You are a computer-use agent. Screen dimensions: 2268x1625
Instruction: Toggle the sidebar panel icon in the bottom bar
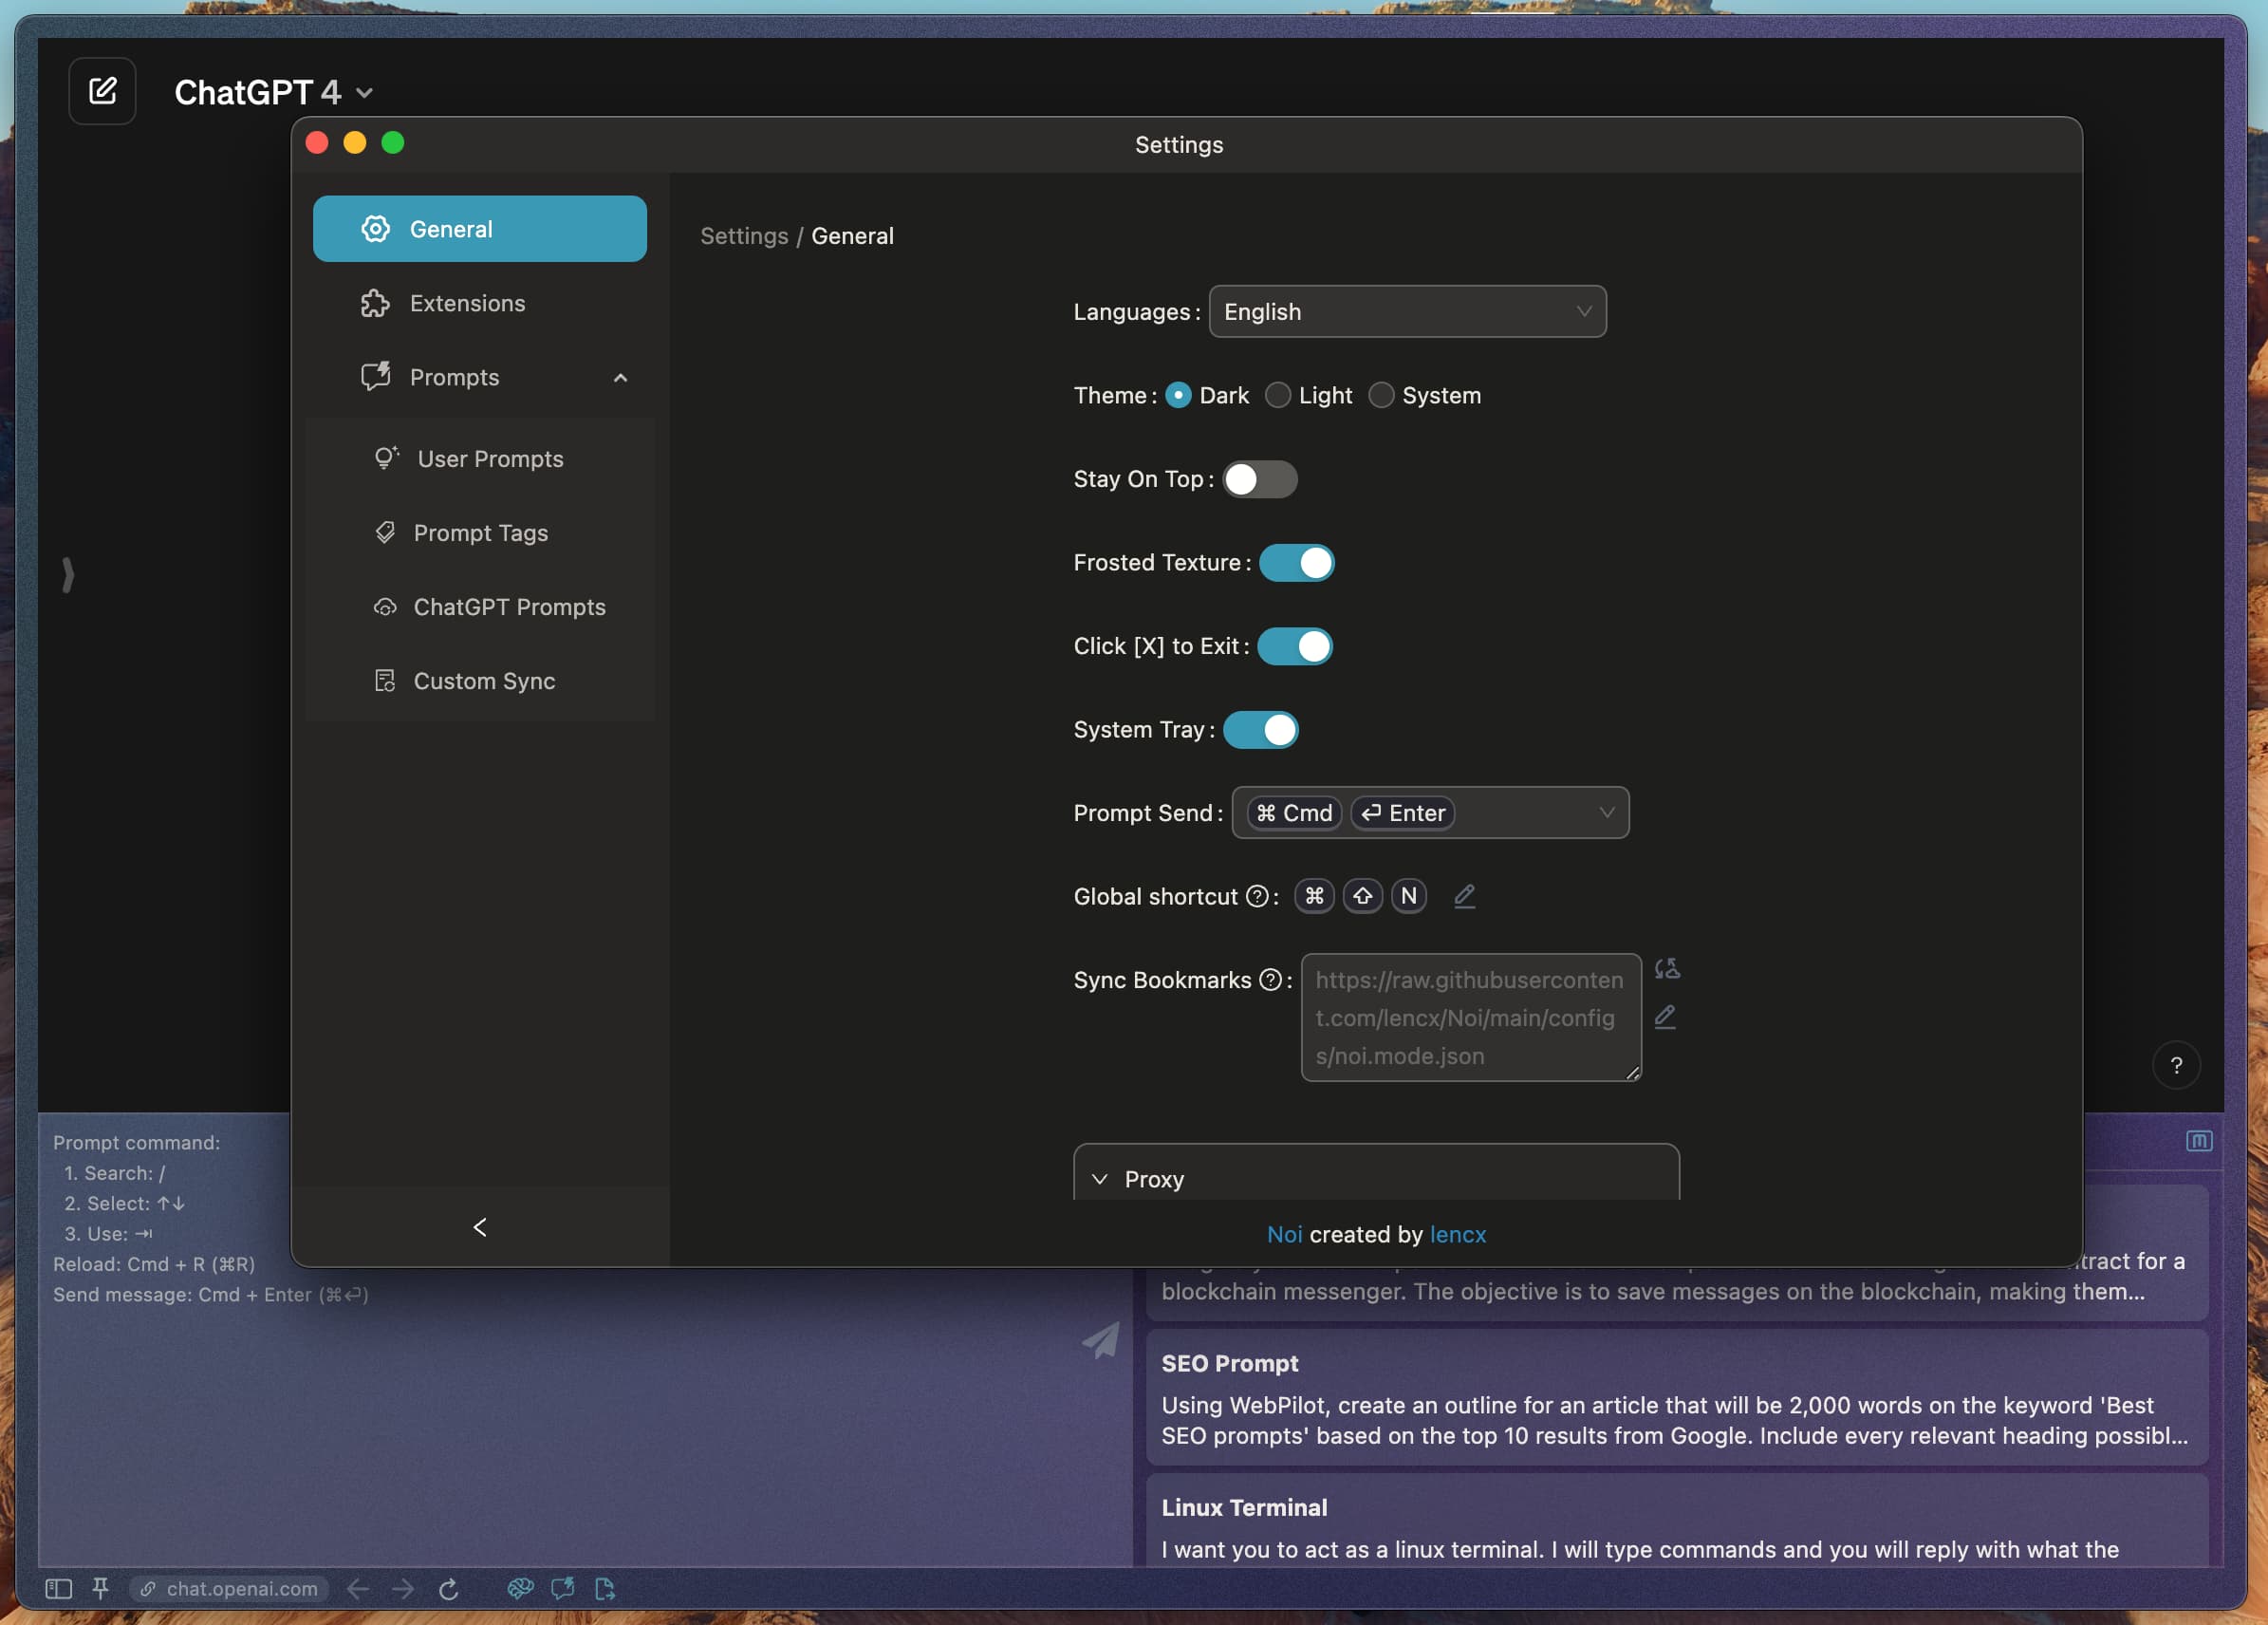point(59,1588)
